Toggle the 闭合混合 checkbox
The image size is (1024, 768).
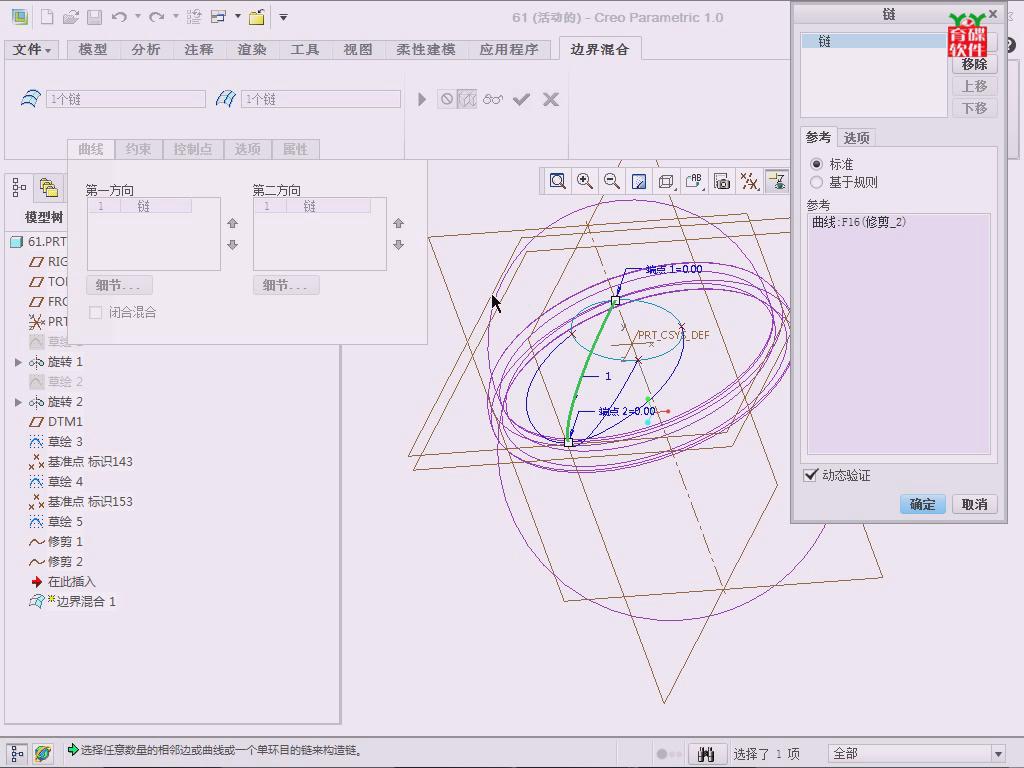click(x=96, y=313)
